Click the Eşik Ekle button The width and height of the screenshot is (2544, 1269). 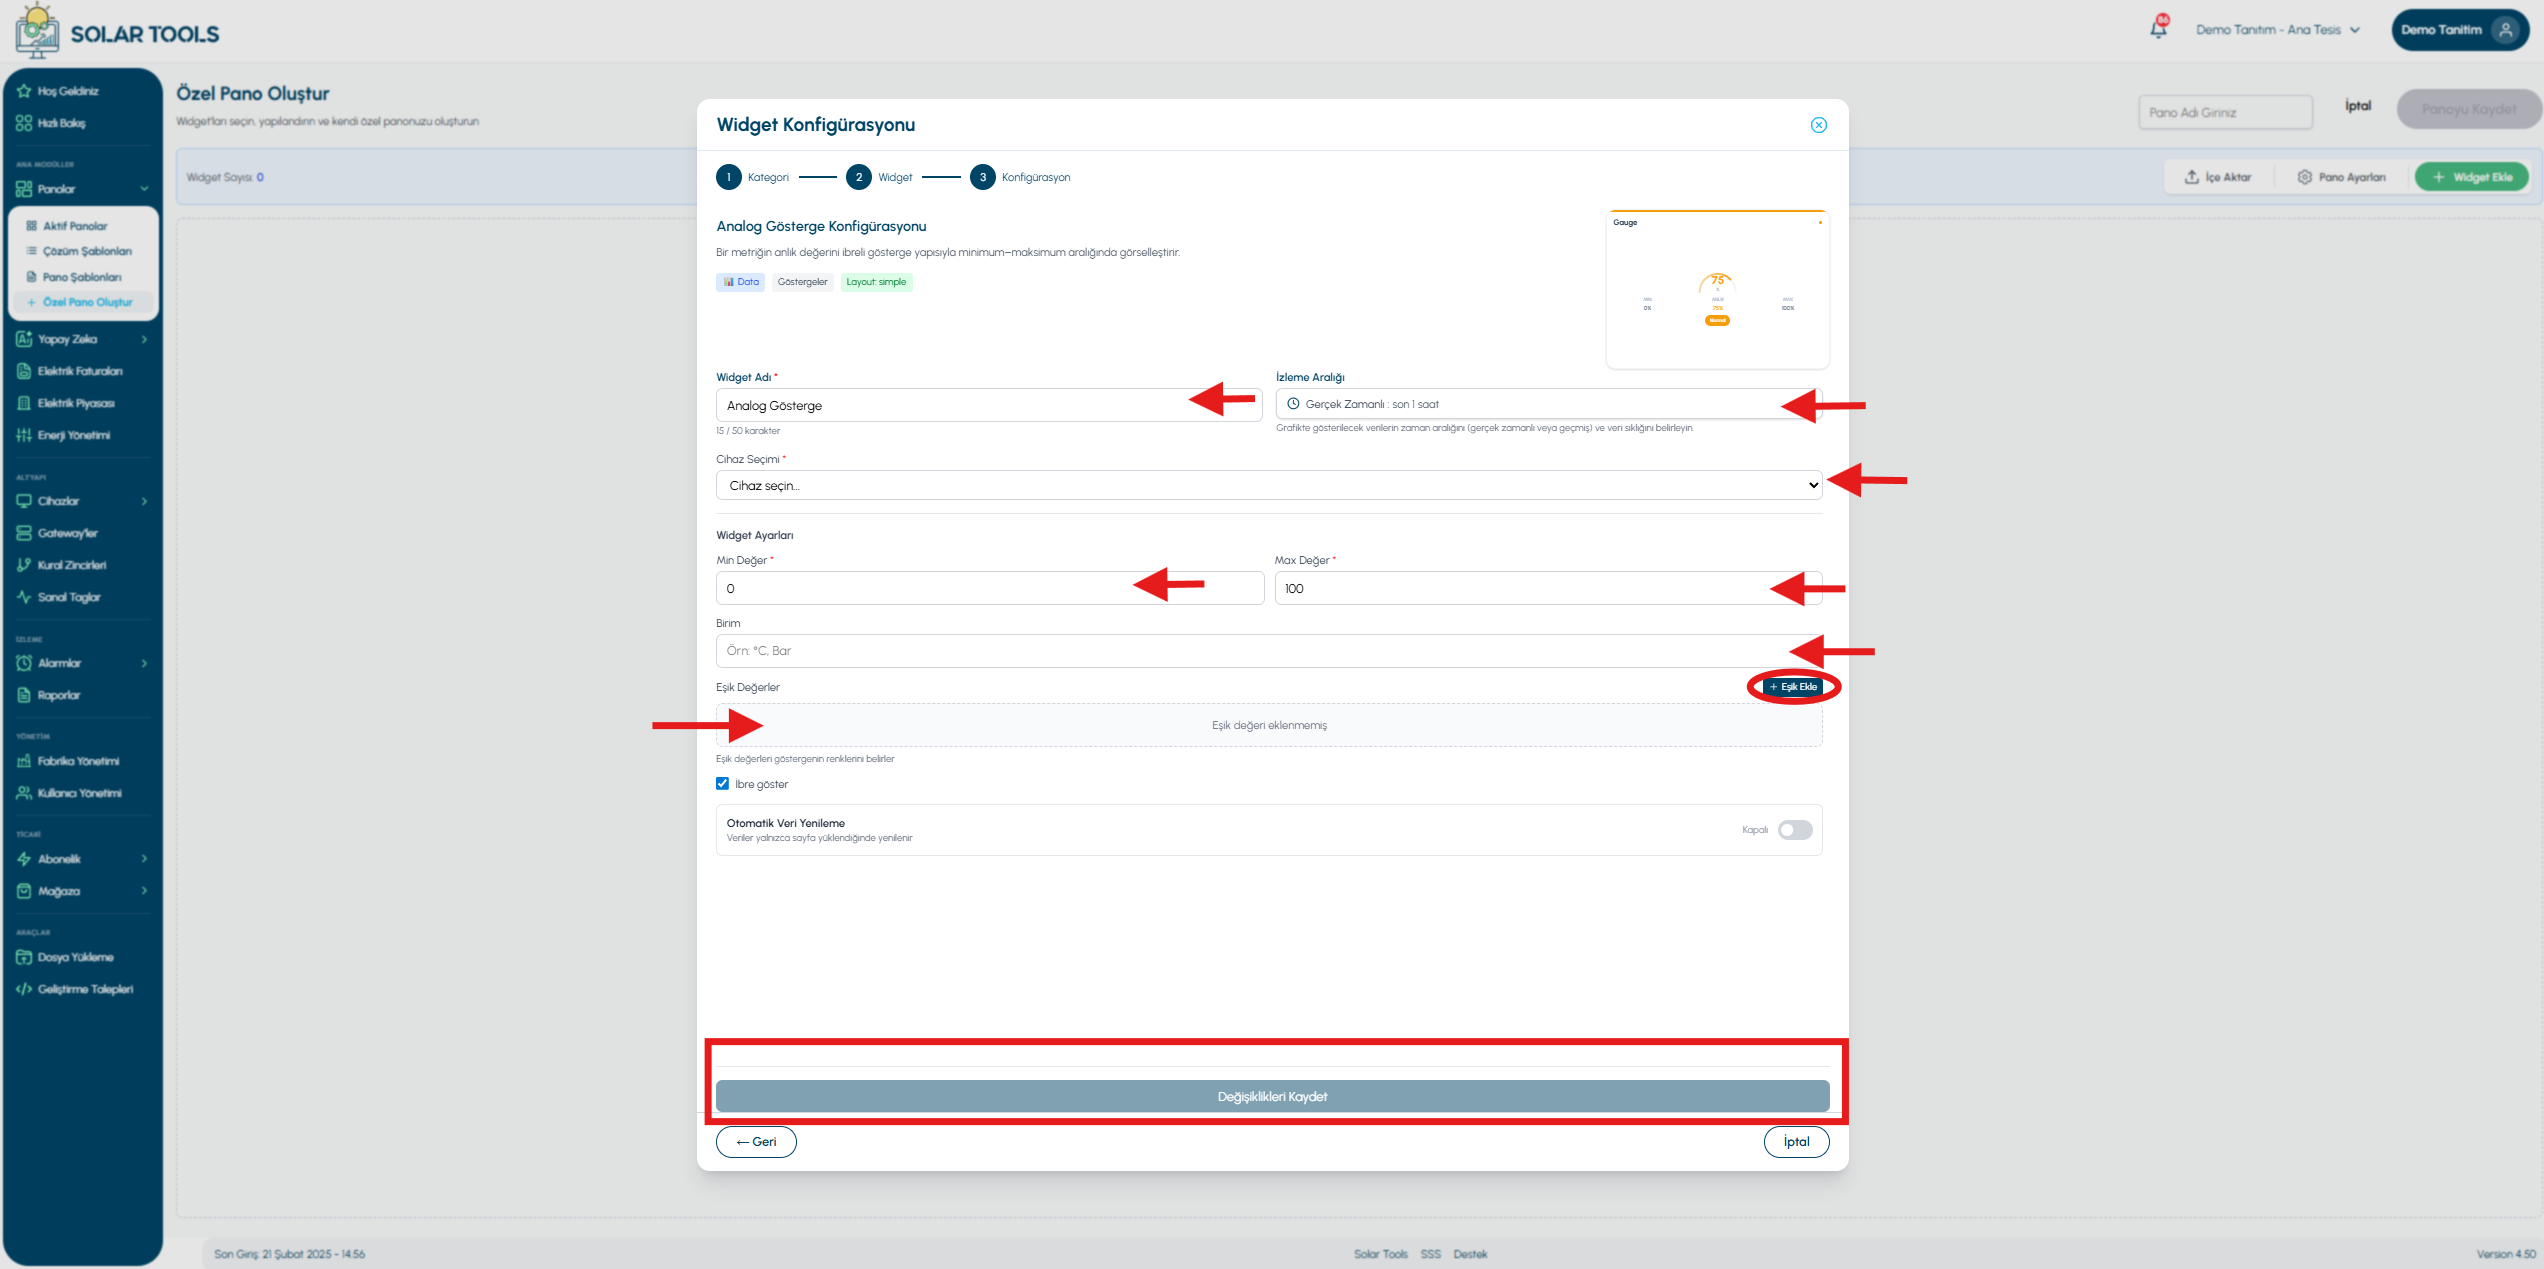point(1792,687)
